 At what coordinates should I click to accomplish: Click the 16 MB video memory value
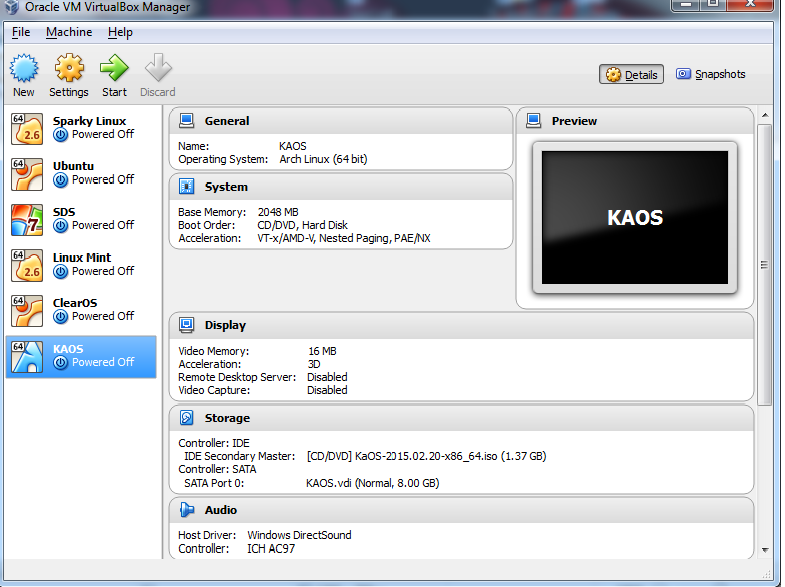tap(322, 351)
